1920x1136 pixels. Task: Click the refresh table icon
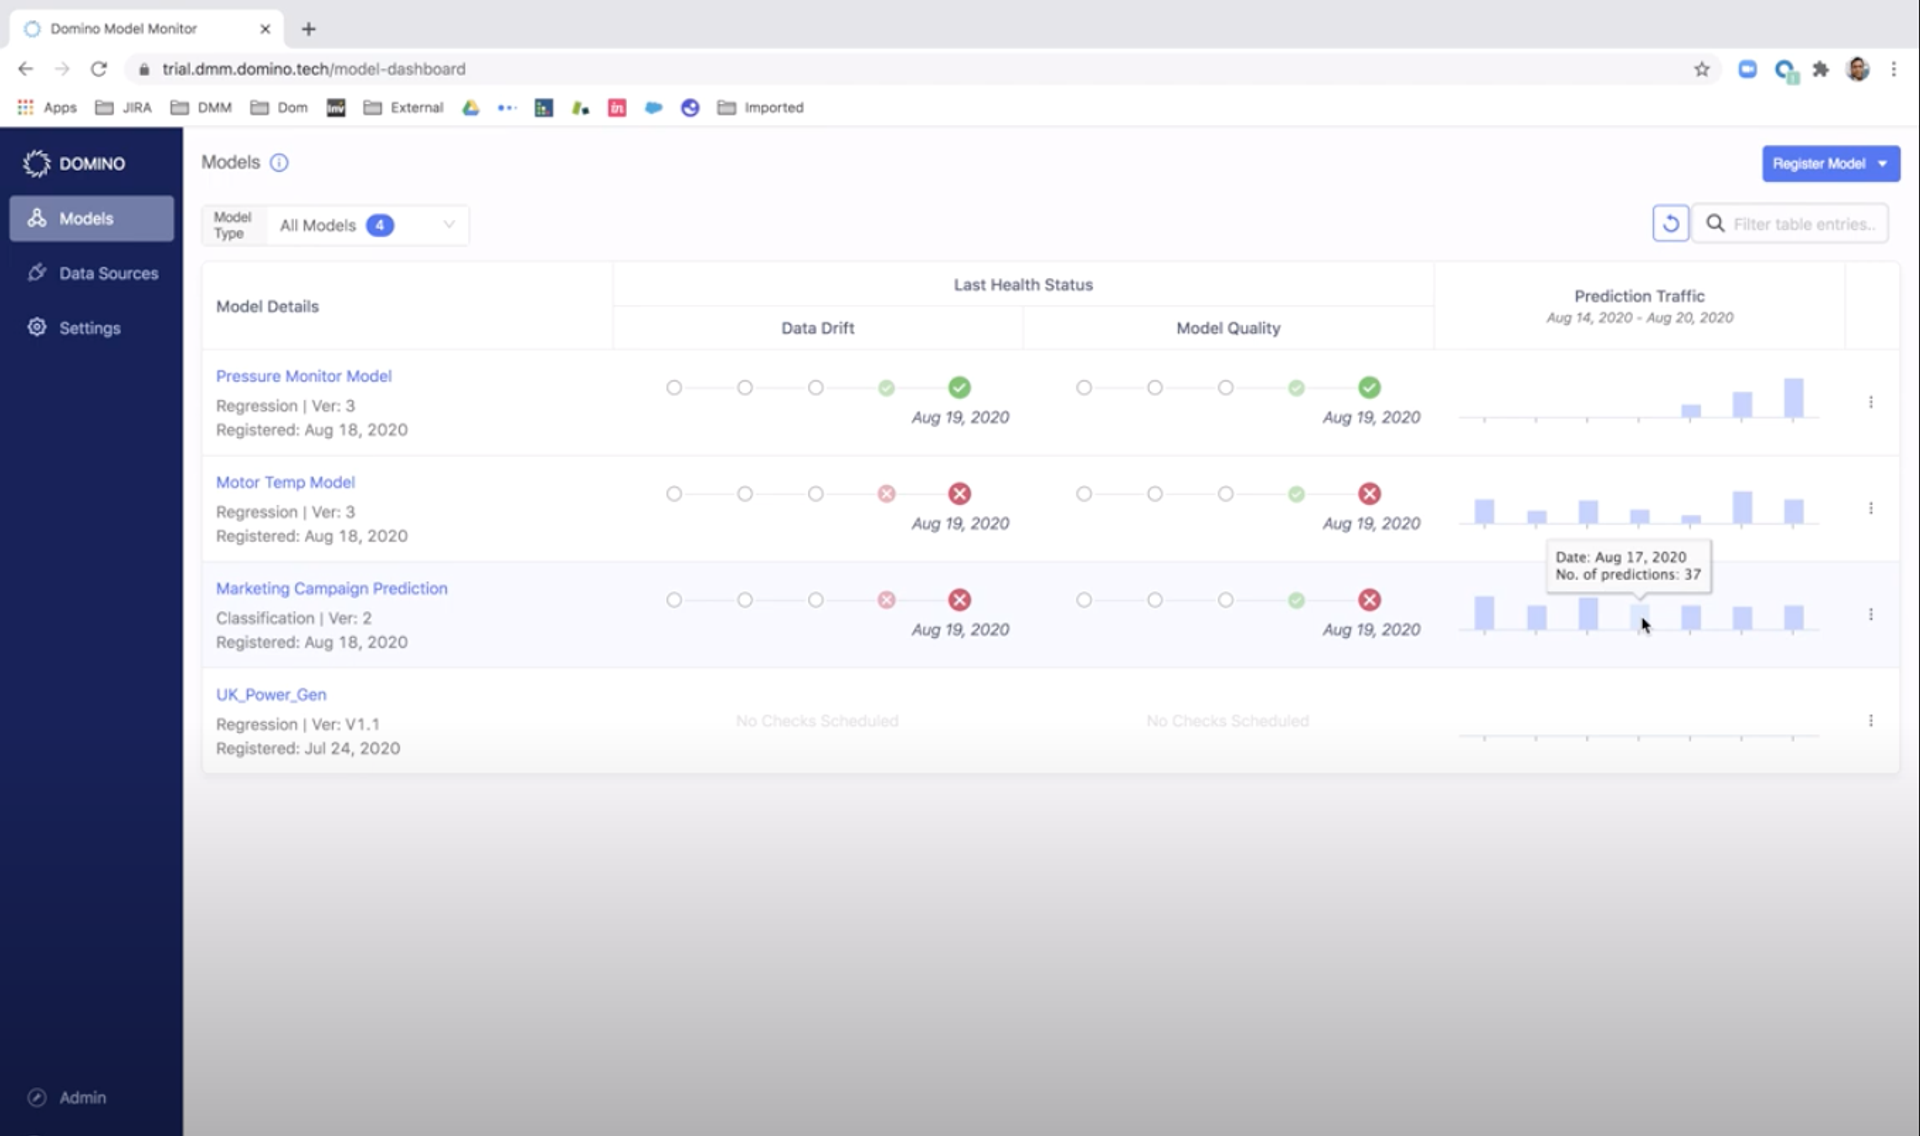point(1670,224)
